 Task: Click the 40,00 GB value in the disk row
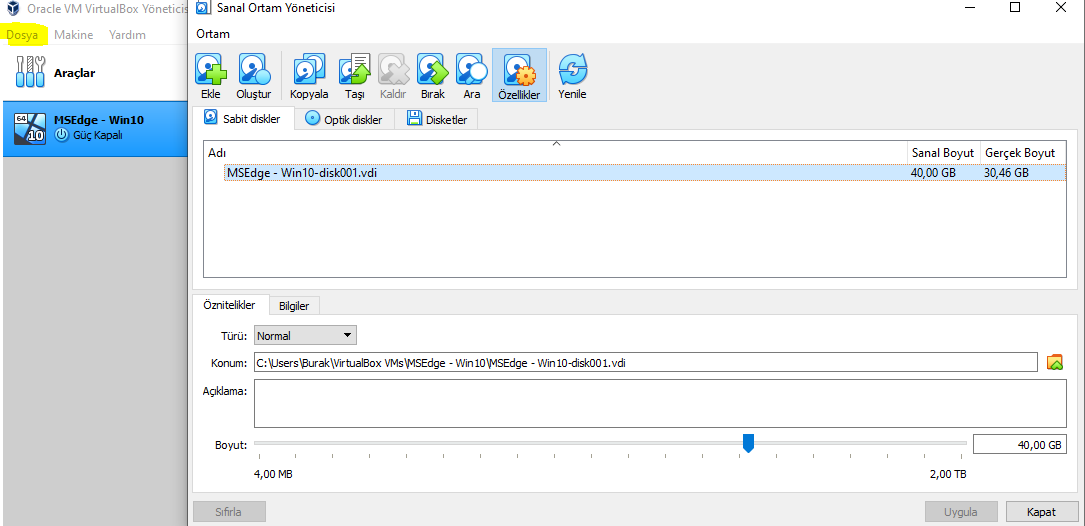(933, 172)
